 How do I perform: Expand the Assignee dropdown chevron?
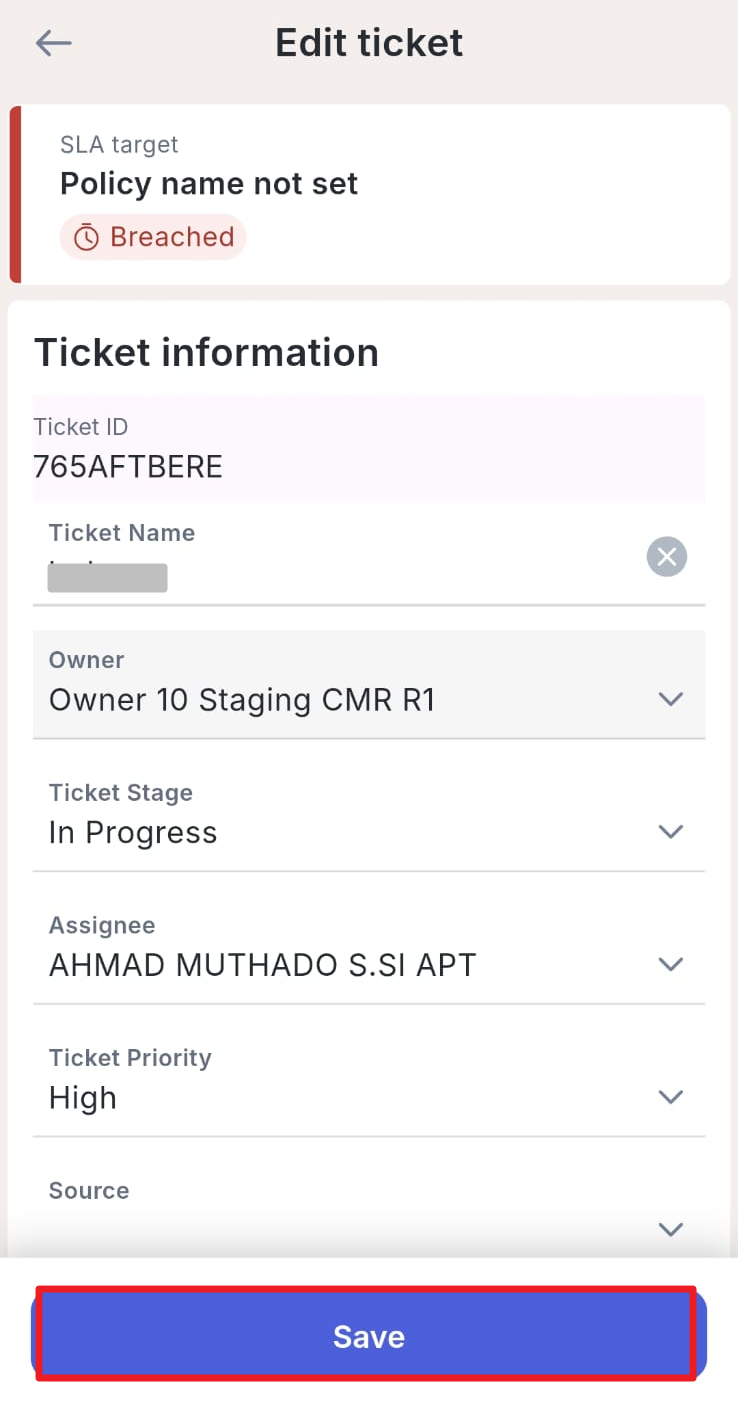point(670,964)
